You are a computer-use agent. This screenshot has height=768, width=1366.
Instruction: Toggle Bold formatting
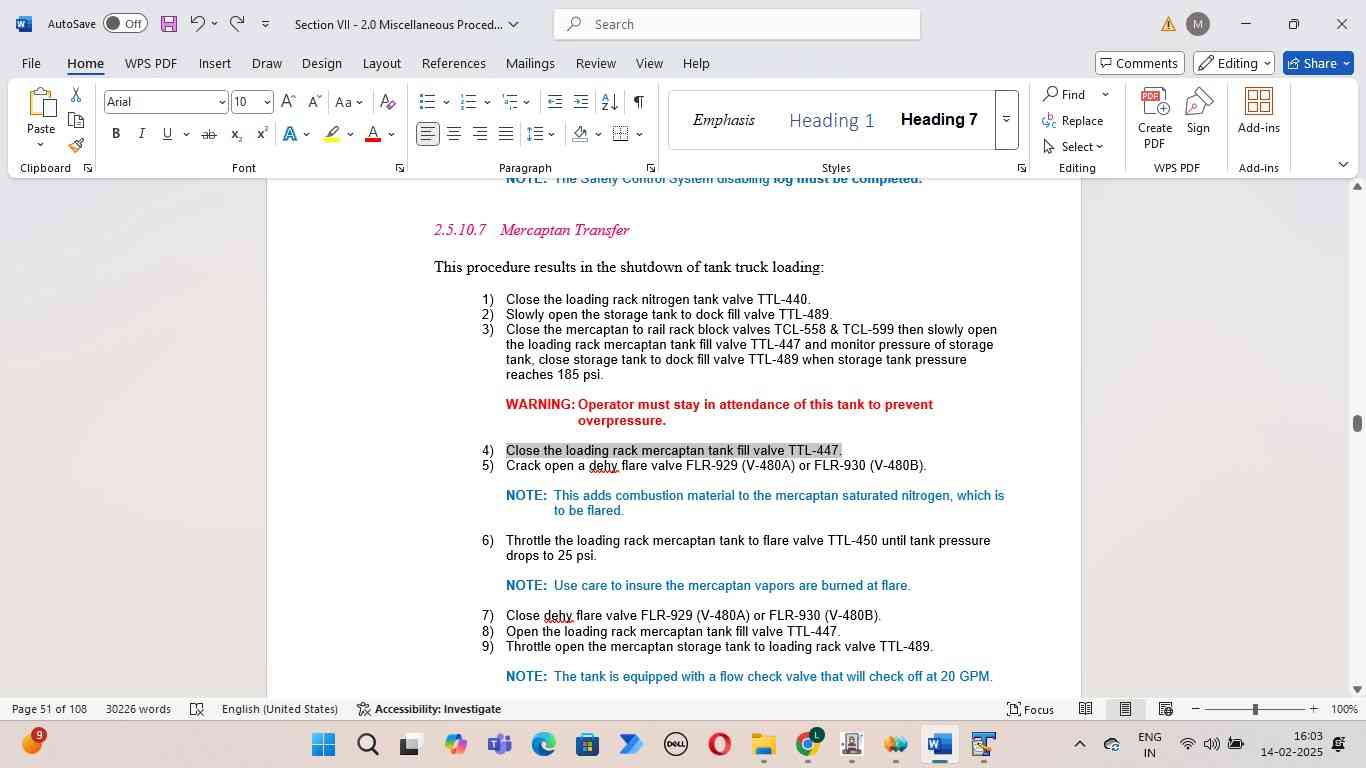click(x=116, y=134)
